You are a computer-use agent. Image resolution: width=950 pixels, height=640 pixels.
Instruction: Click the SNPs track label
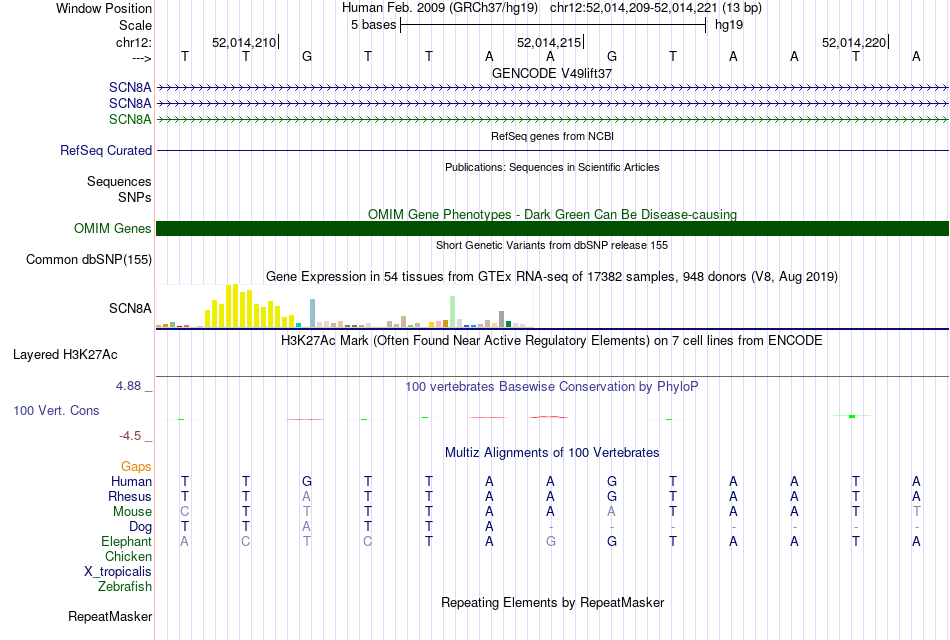coord(135,198)
